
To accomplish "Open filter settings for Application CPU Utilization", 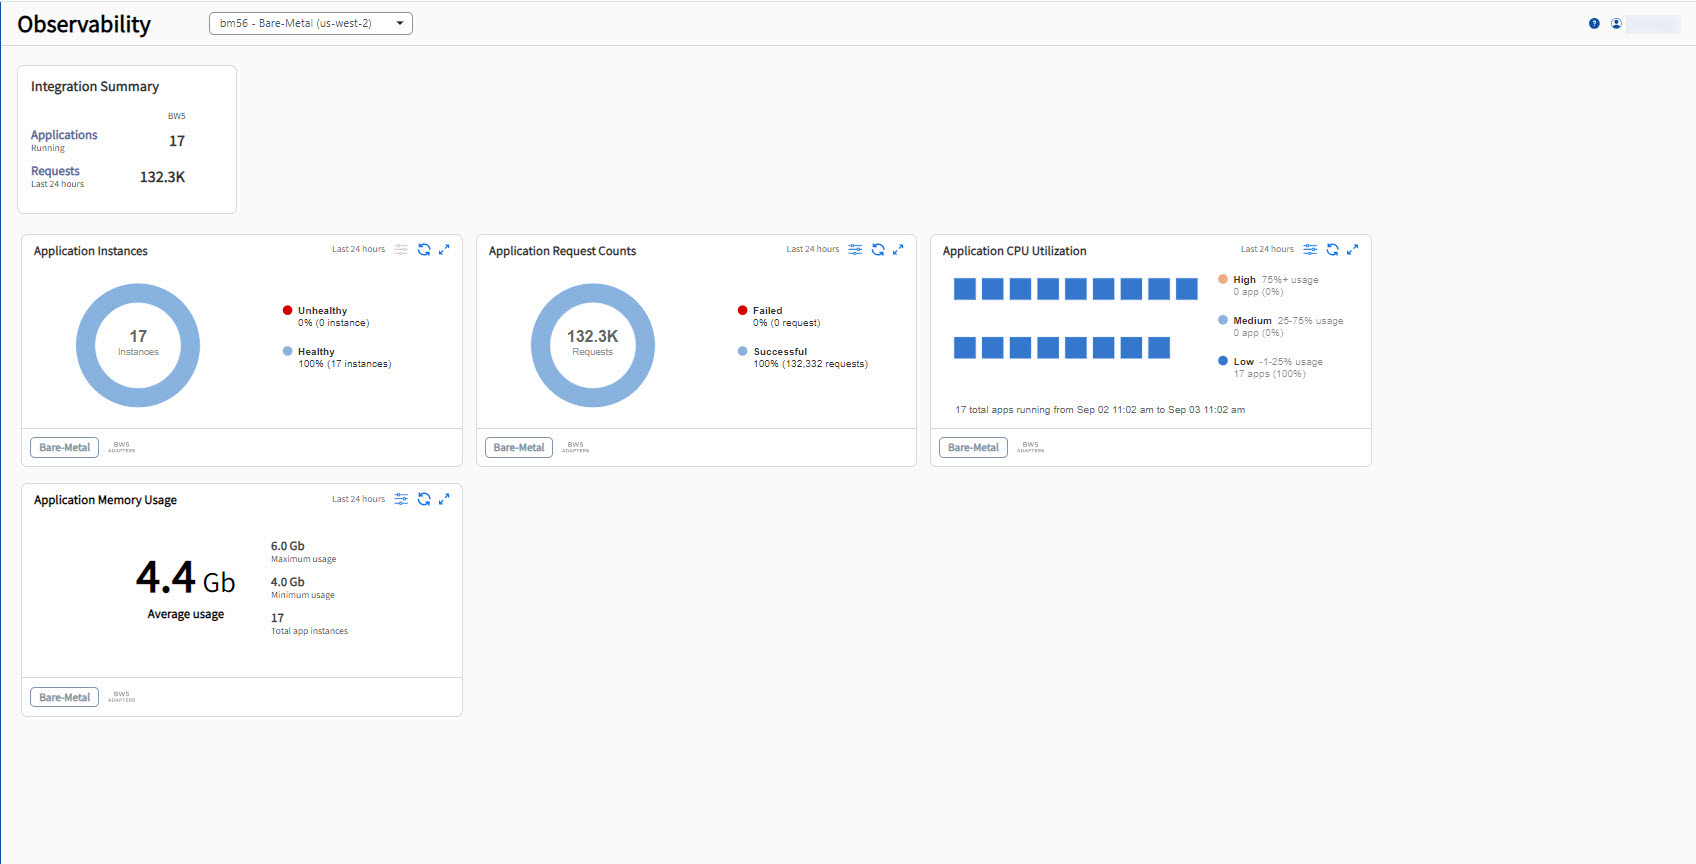I will click(x=1310, y=250).
